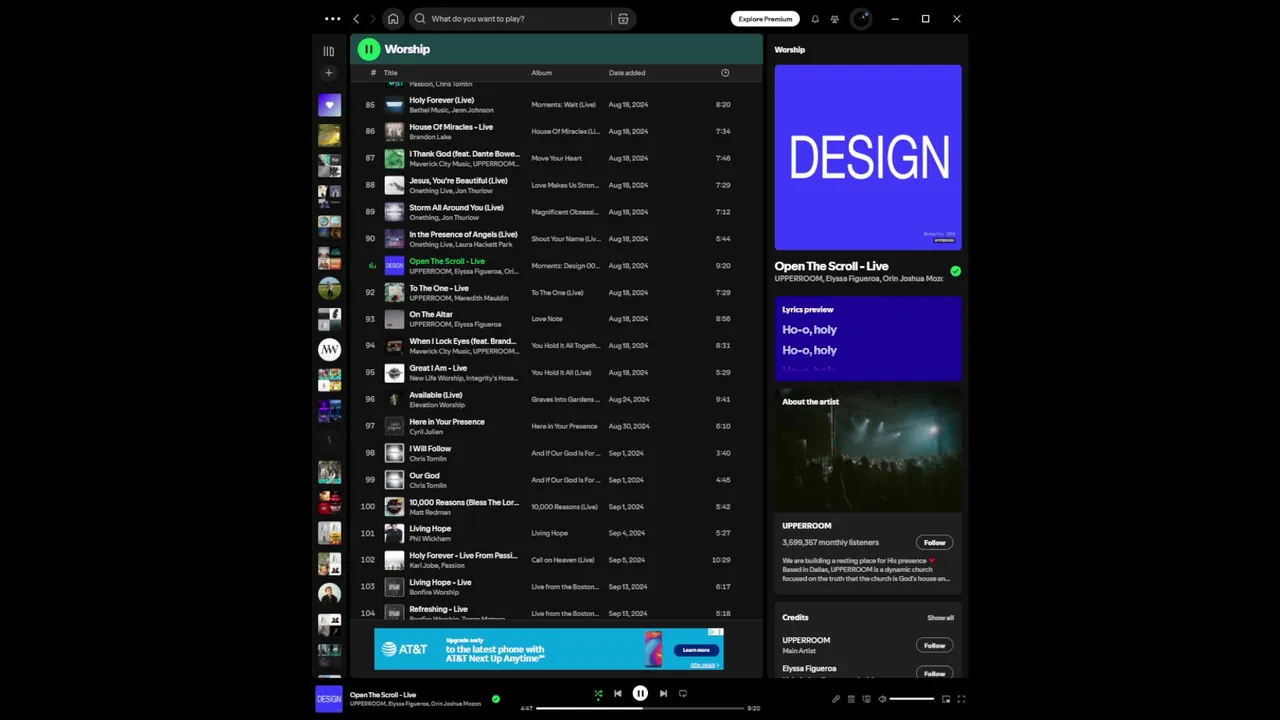Sort by duration clock icon
This screenshot has height=720, width=1280.
[725, 73]
